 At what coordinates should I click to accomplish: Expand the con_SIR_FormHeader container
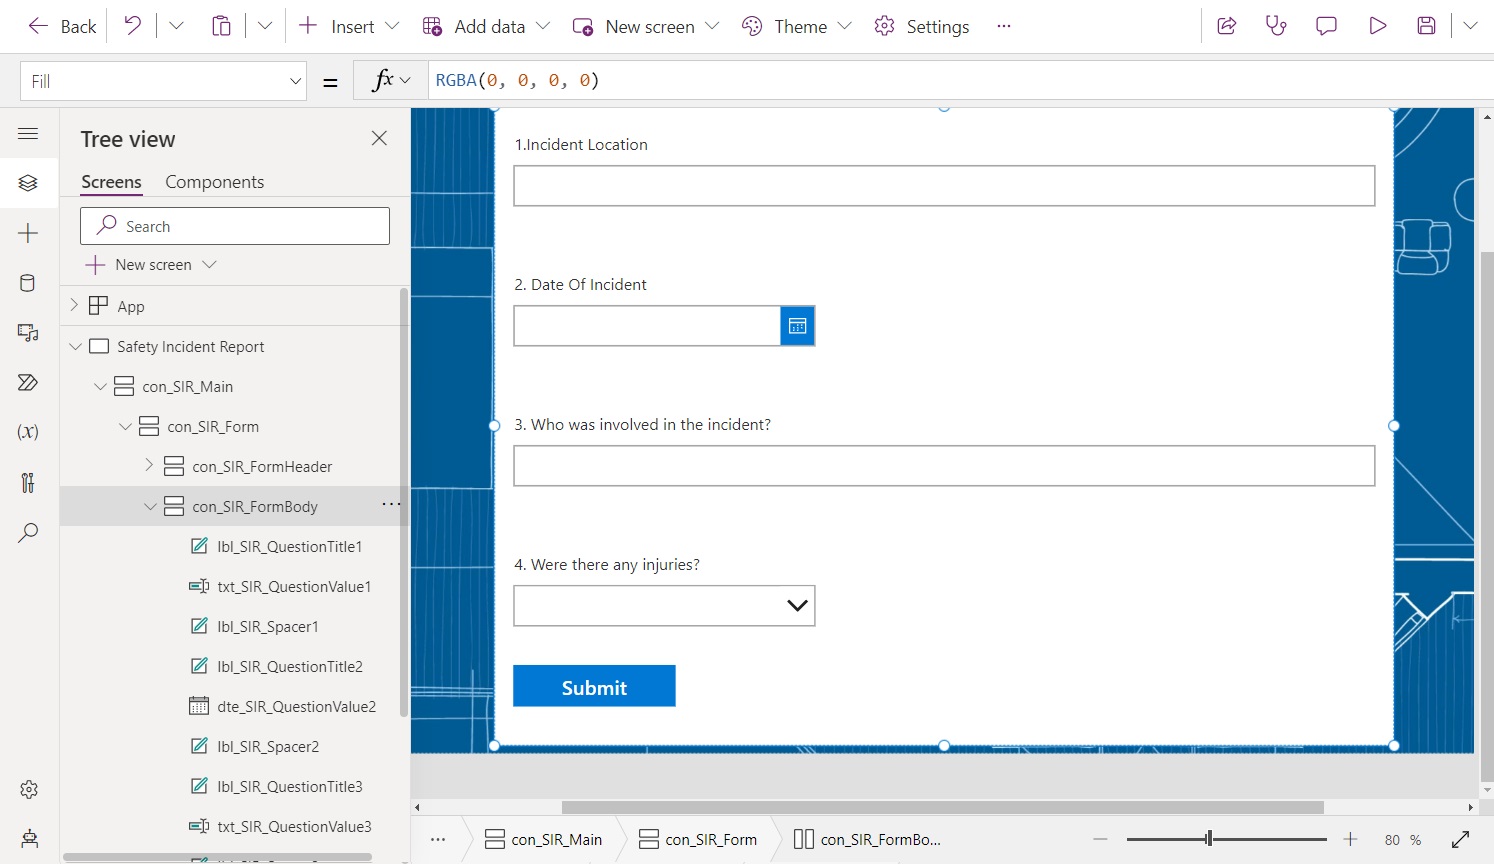coord(149,466)
